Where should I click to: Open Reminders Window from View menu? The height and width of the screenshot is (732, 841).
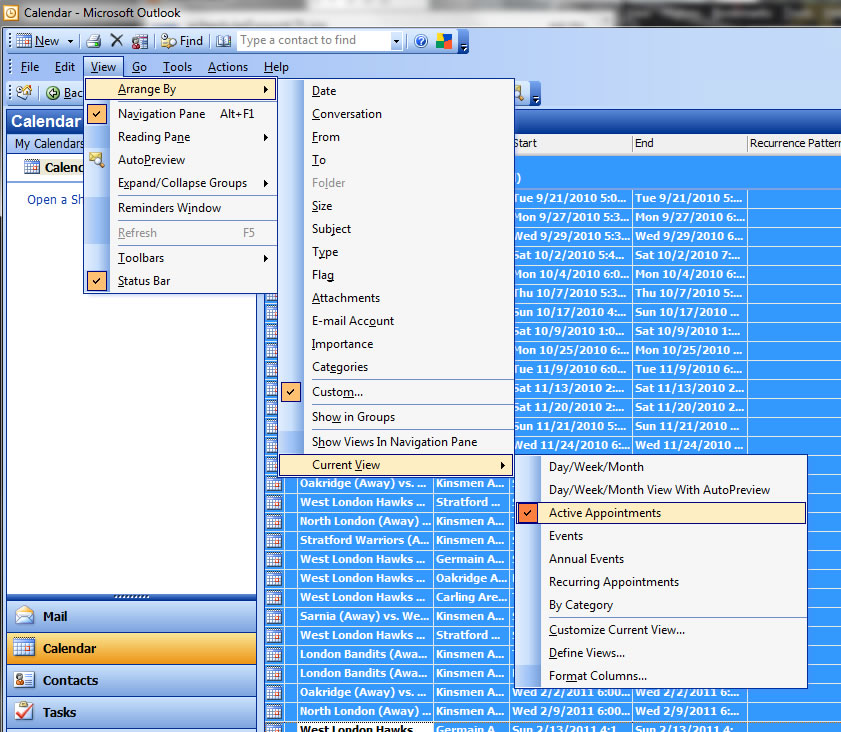181,208
